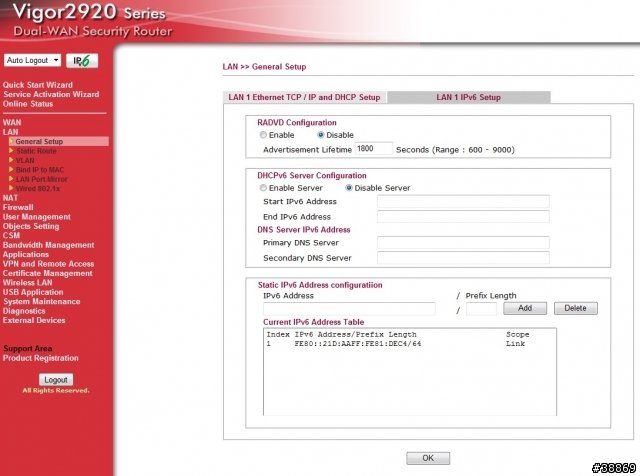Click the arrow beside Wired 802.1x
The image size is (640, 476).
11,188
